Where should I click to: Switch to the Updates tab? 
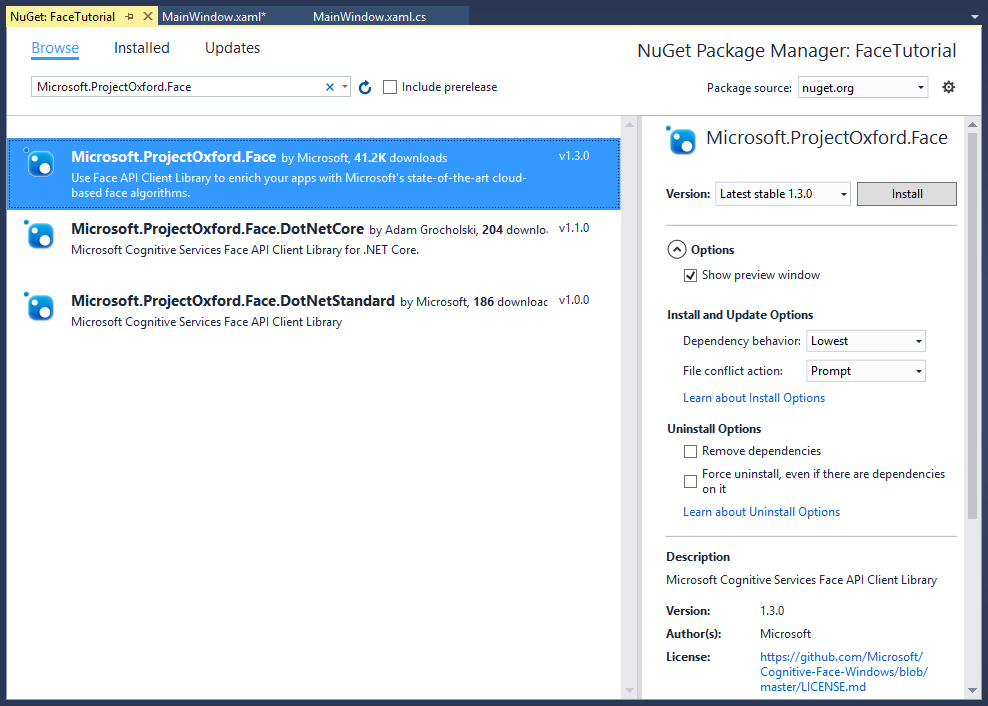coord(233,48)
